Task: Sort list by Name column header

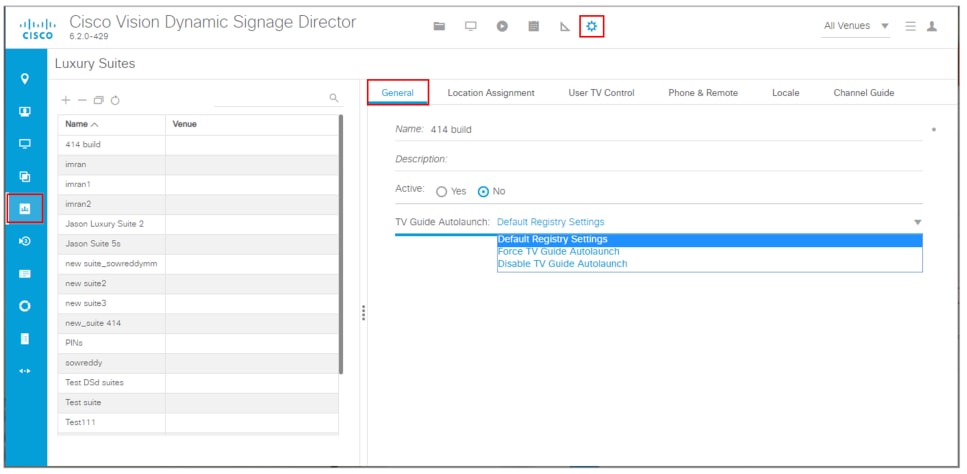Action: click(112, 125)
